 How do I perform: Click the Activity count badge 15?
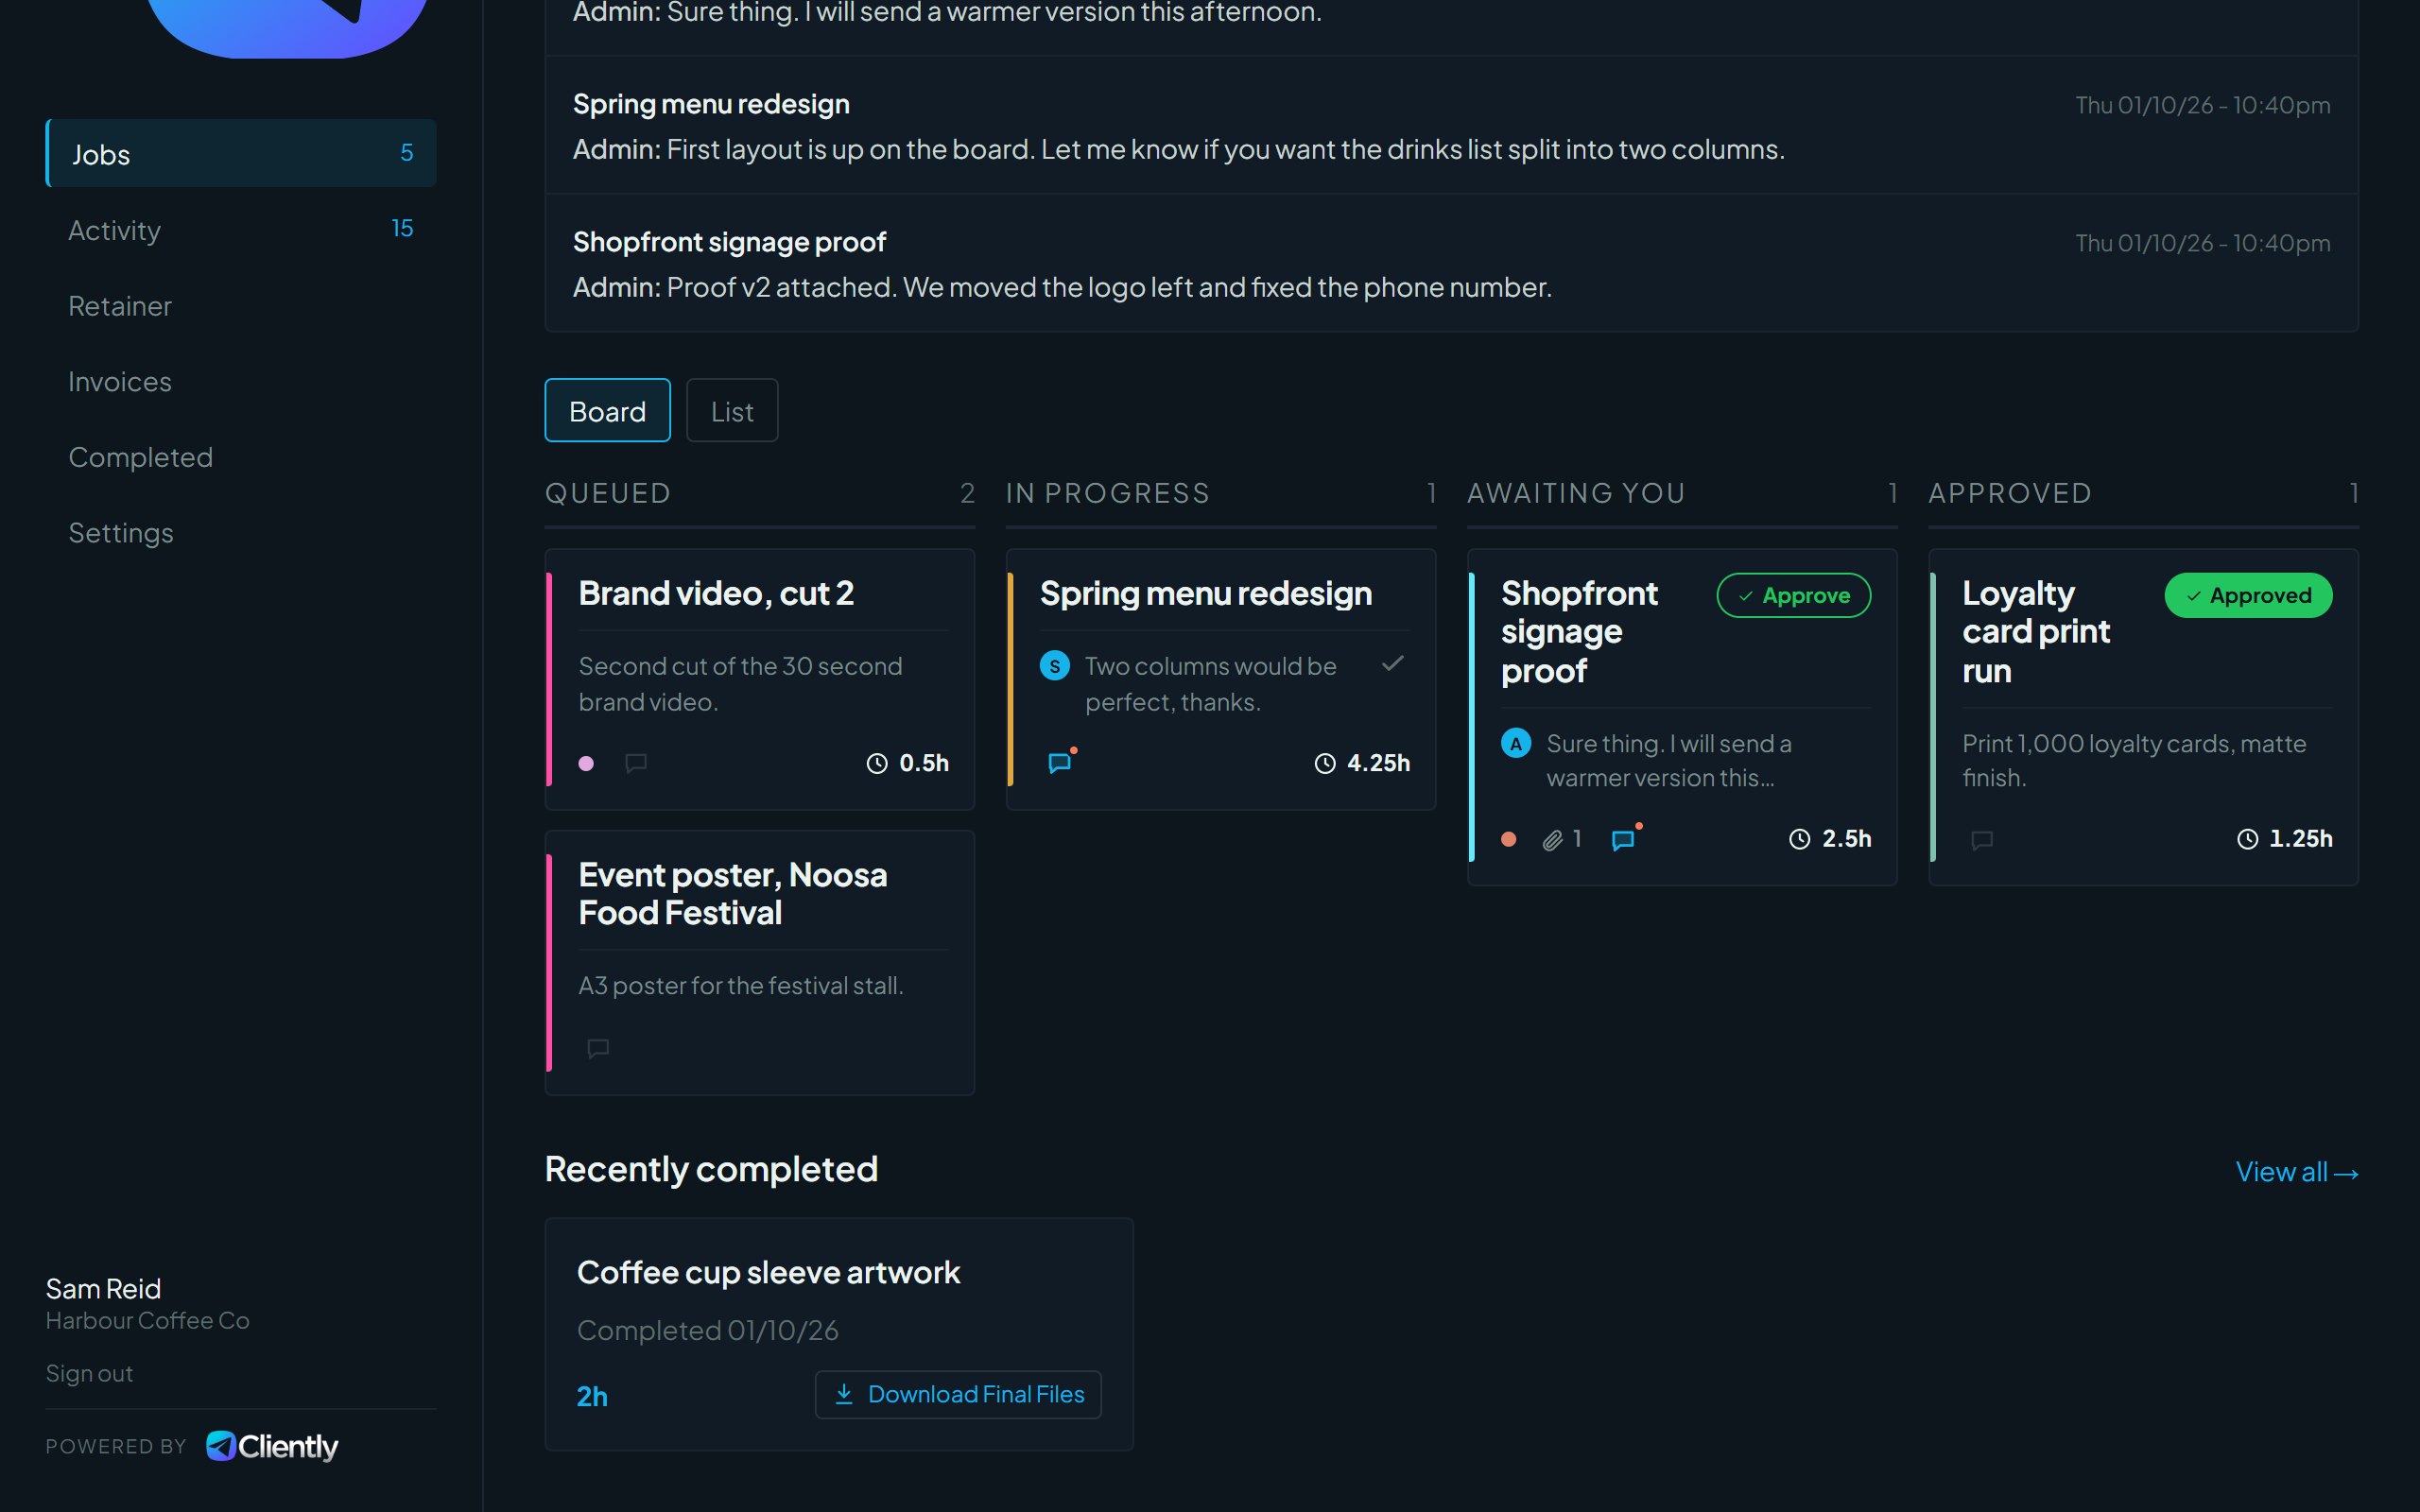[x=402, y=229]
